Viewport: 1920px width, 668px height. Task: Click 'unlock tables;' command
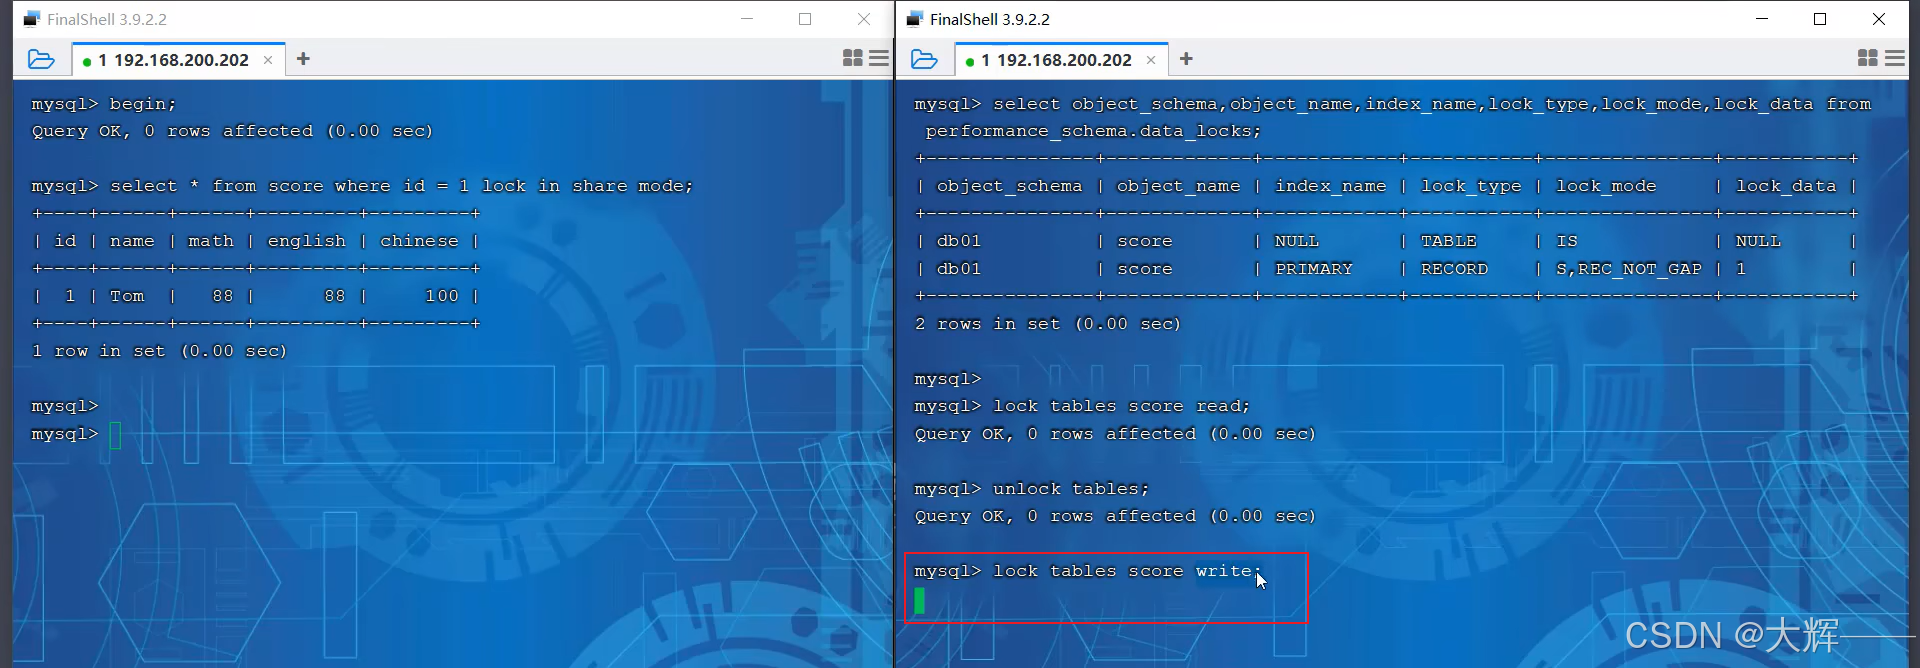1071,489
